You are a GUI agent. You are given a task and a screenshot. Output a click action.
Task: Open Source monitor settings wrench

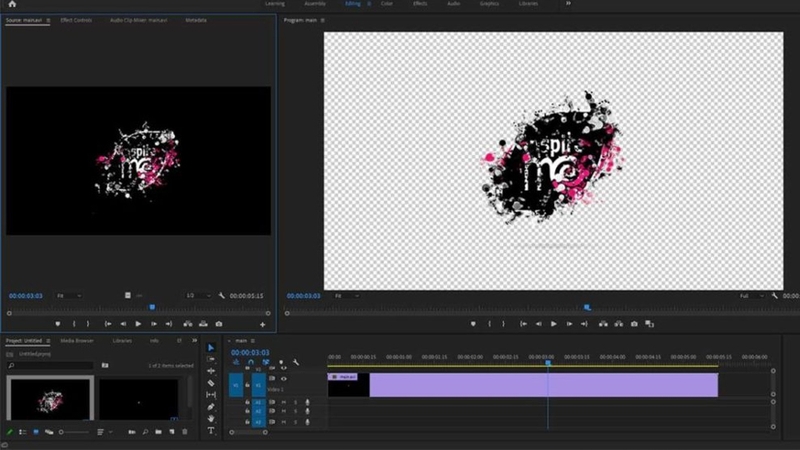point(221,295)
